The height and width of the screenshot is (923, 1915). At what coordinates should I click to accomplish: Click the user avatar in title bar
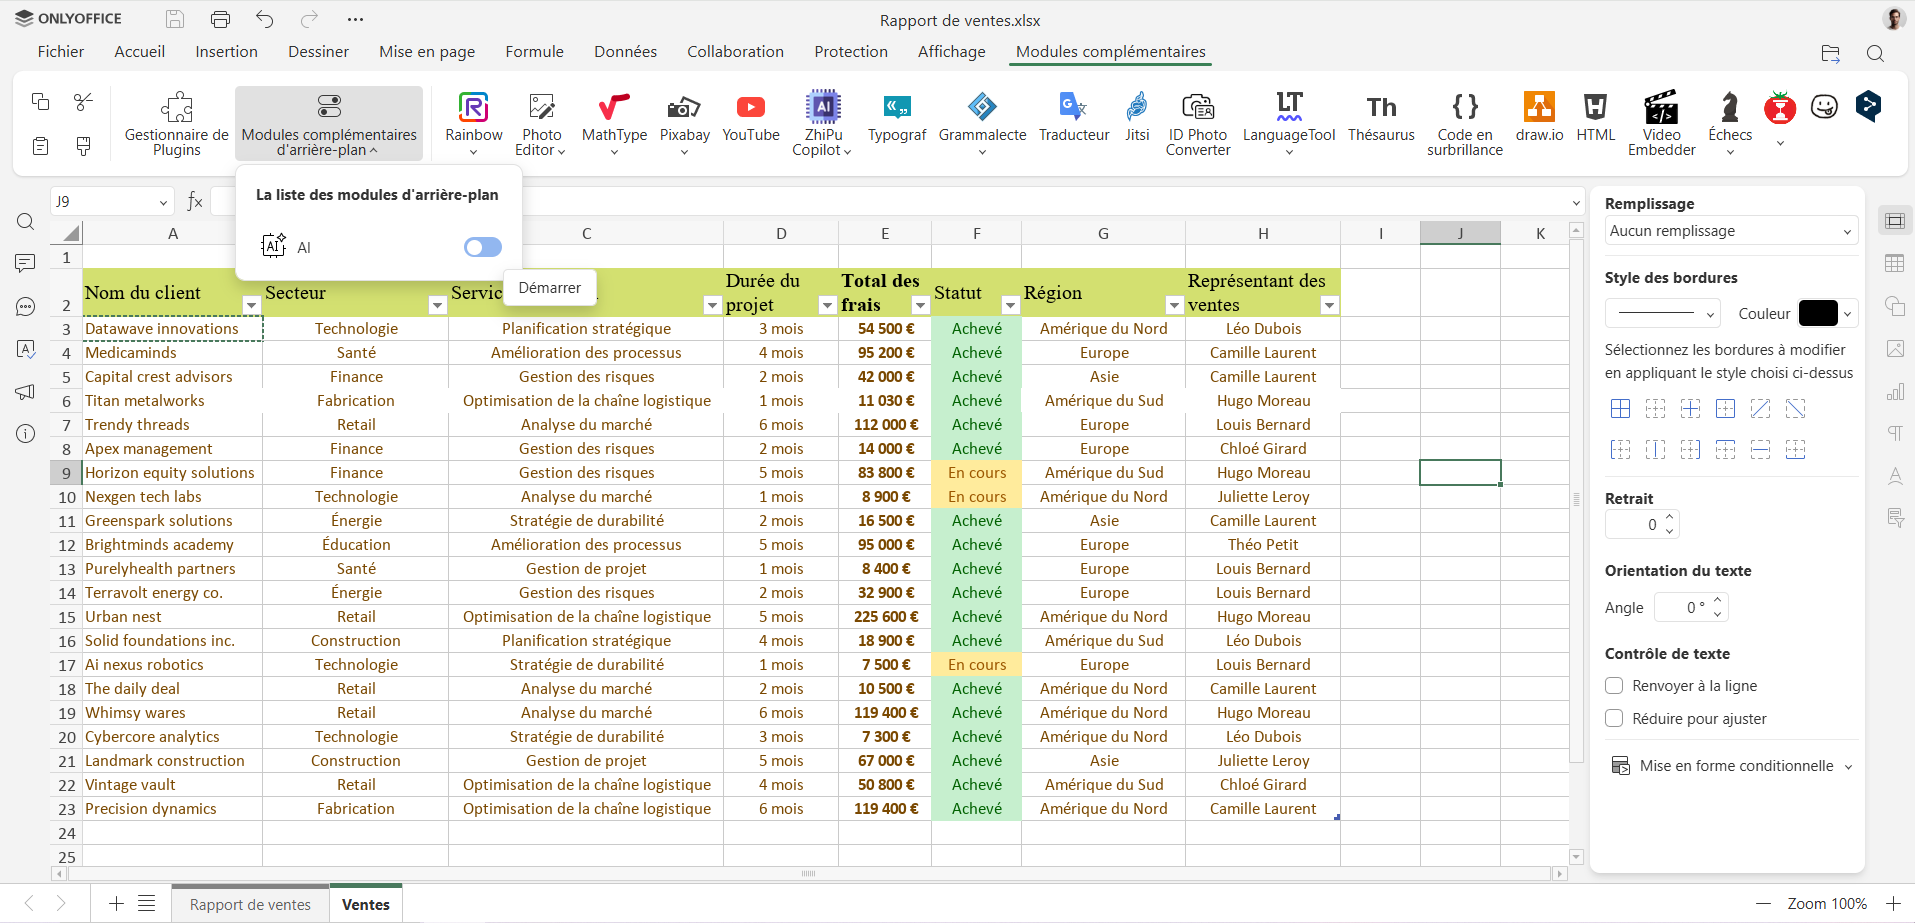tap(1893, 19)
